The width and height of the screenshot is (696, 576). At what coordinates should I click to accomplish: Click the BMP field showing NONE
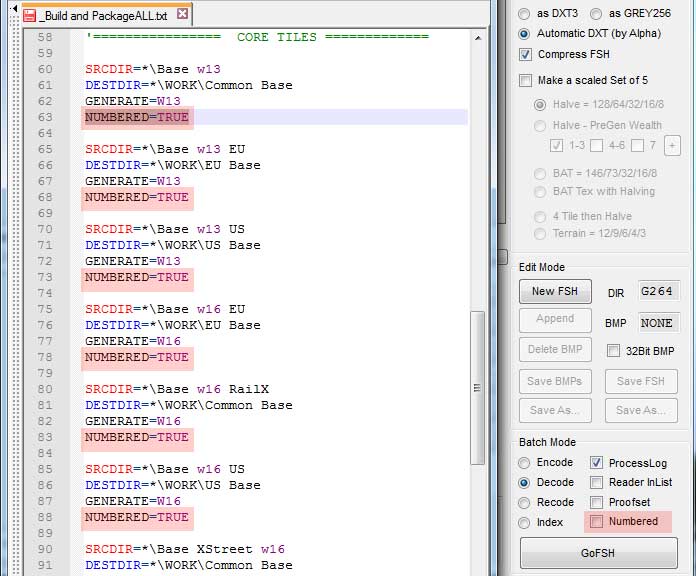coord(658,323)
